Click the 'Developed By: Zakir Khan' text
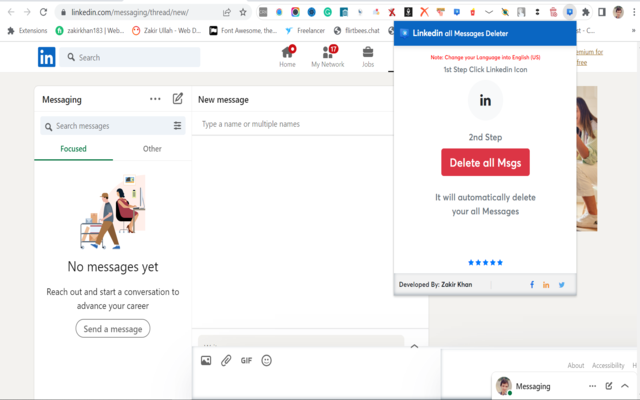Screen dimensions: 640x400 click(436, 284)
